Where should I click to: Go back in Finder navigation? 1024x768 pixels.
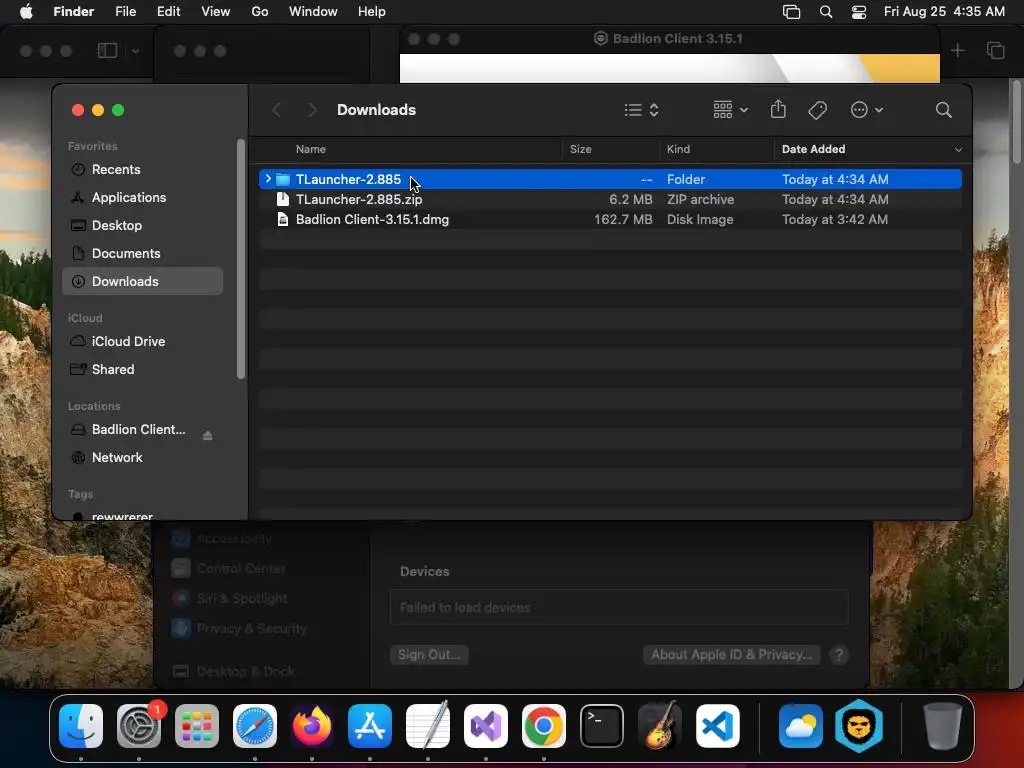(x=276, y=110)
